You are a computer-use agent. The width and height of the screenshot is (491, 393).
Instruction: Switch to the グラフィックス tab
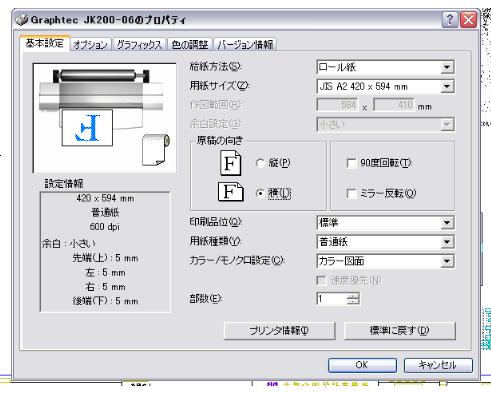click(x=139, y=44)
